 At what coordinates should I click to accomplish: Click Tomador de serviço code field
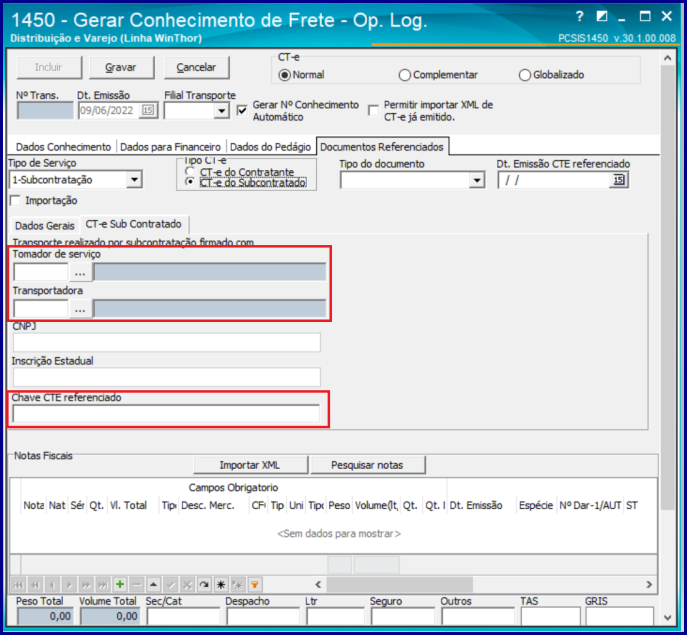pyautogui.click(x=41, y=273)
